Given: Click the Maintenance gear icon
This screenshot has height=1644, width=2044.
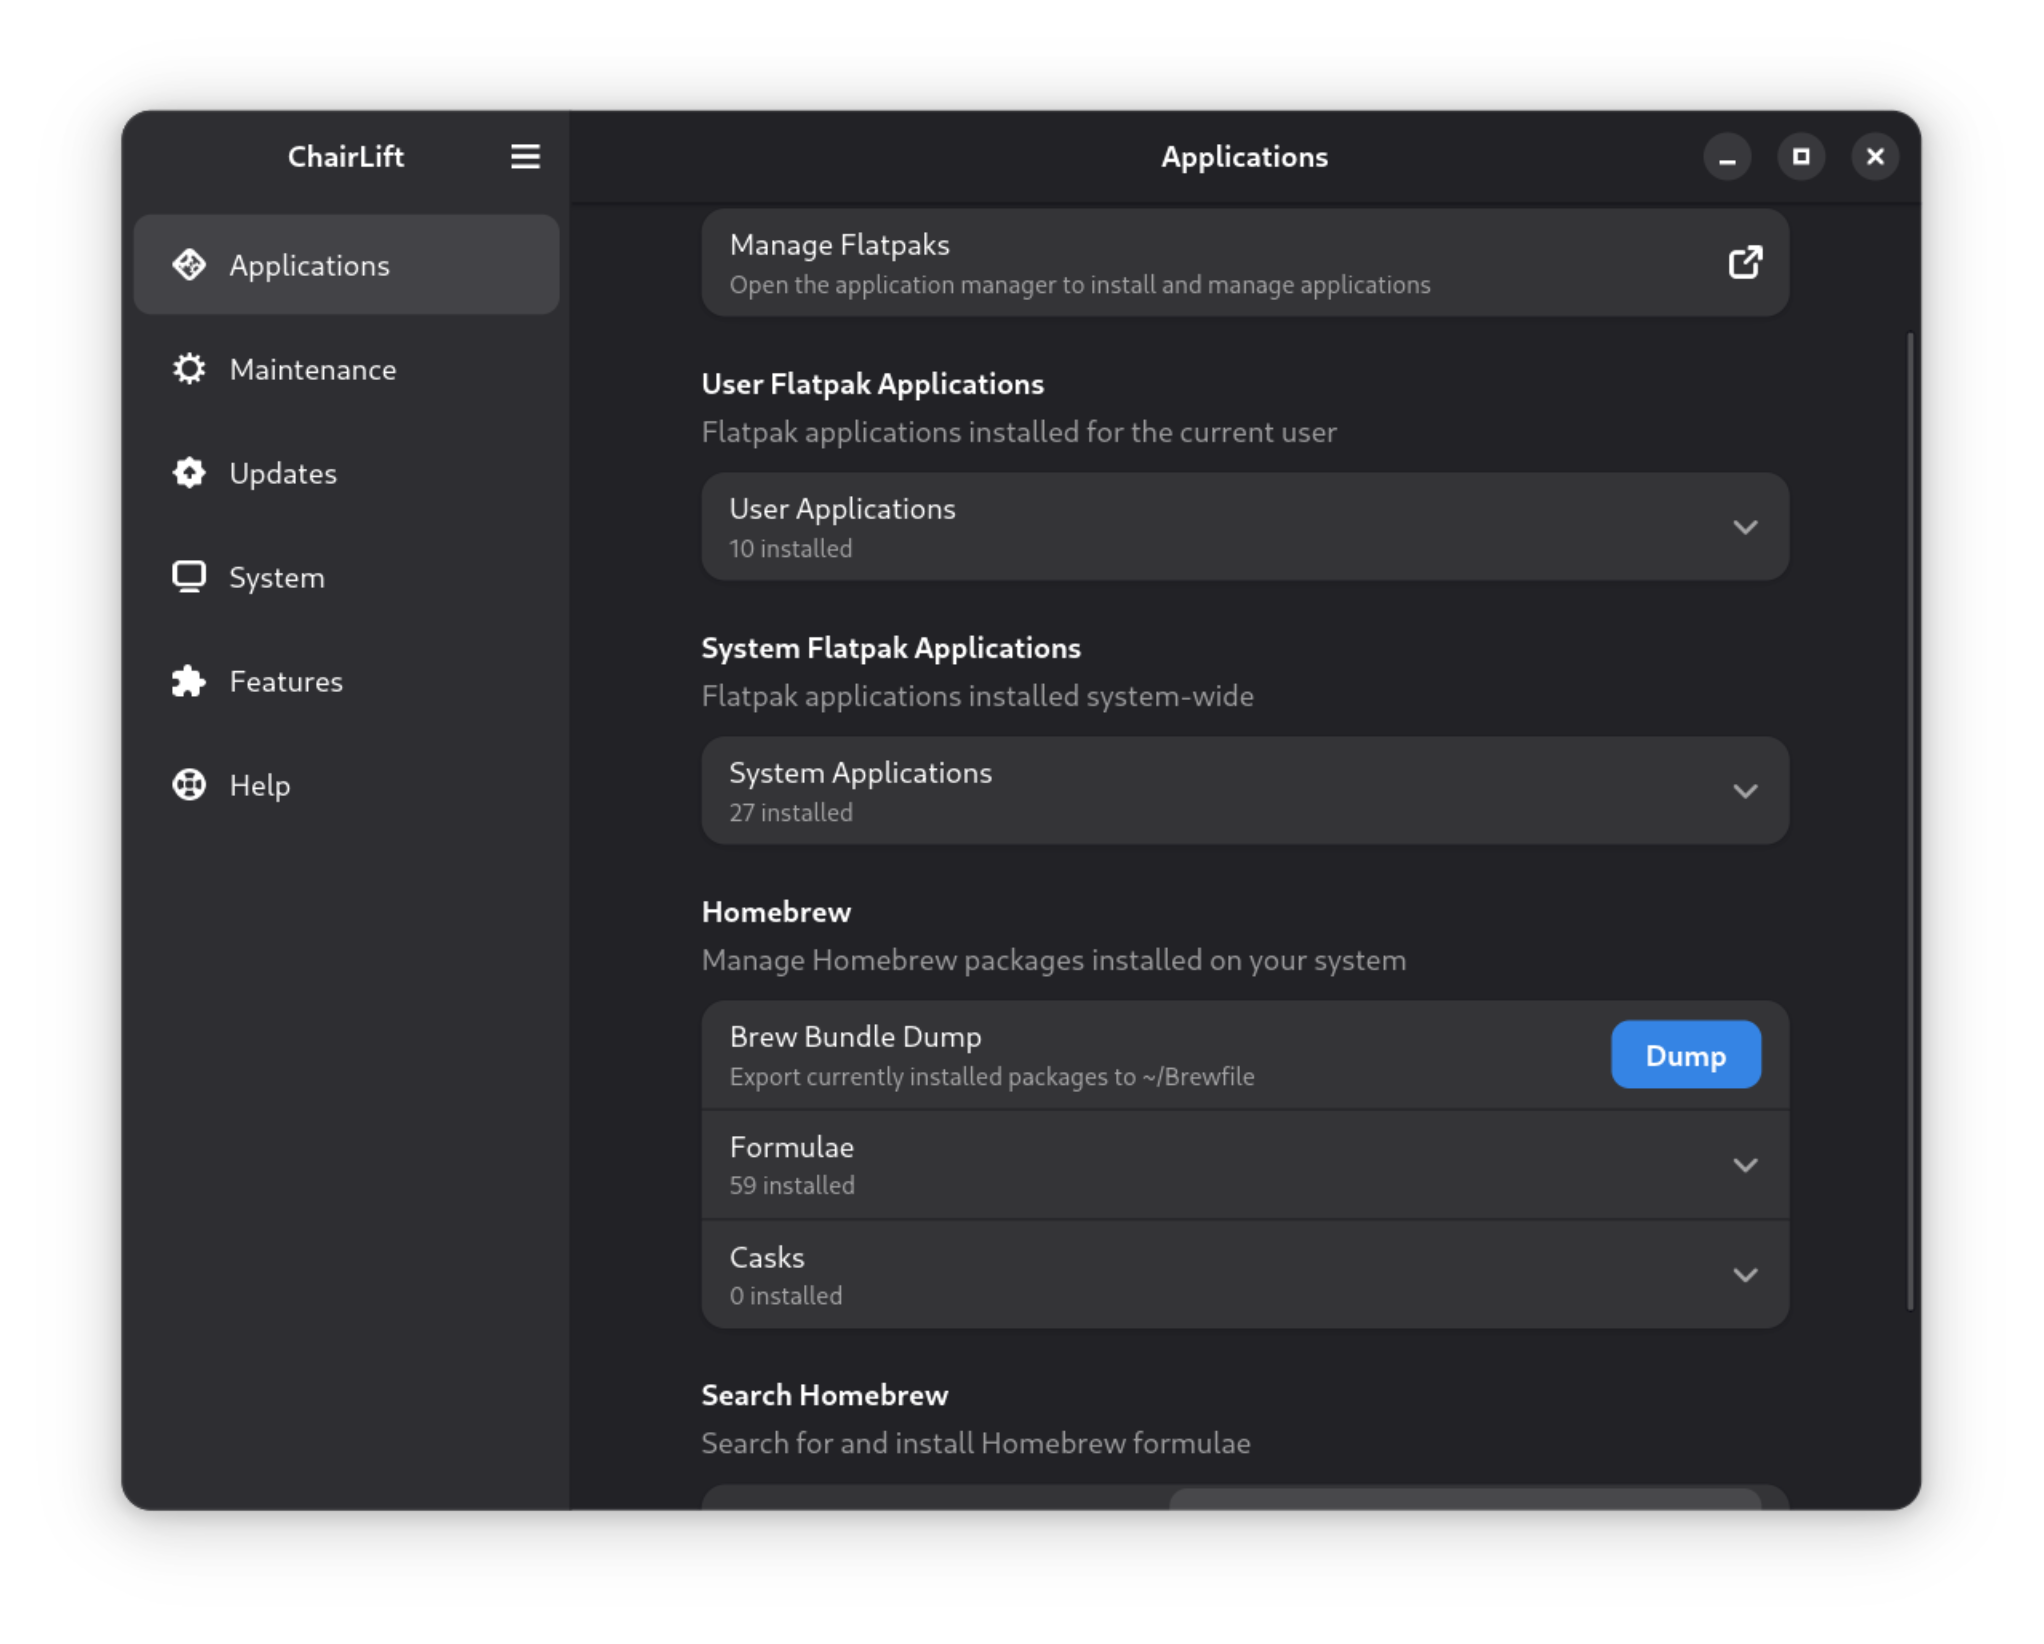Looking at the screenshot, I should pos(189,369).
